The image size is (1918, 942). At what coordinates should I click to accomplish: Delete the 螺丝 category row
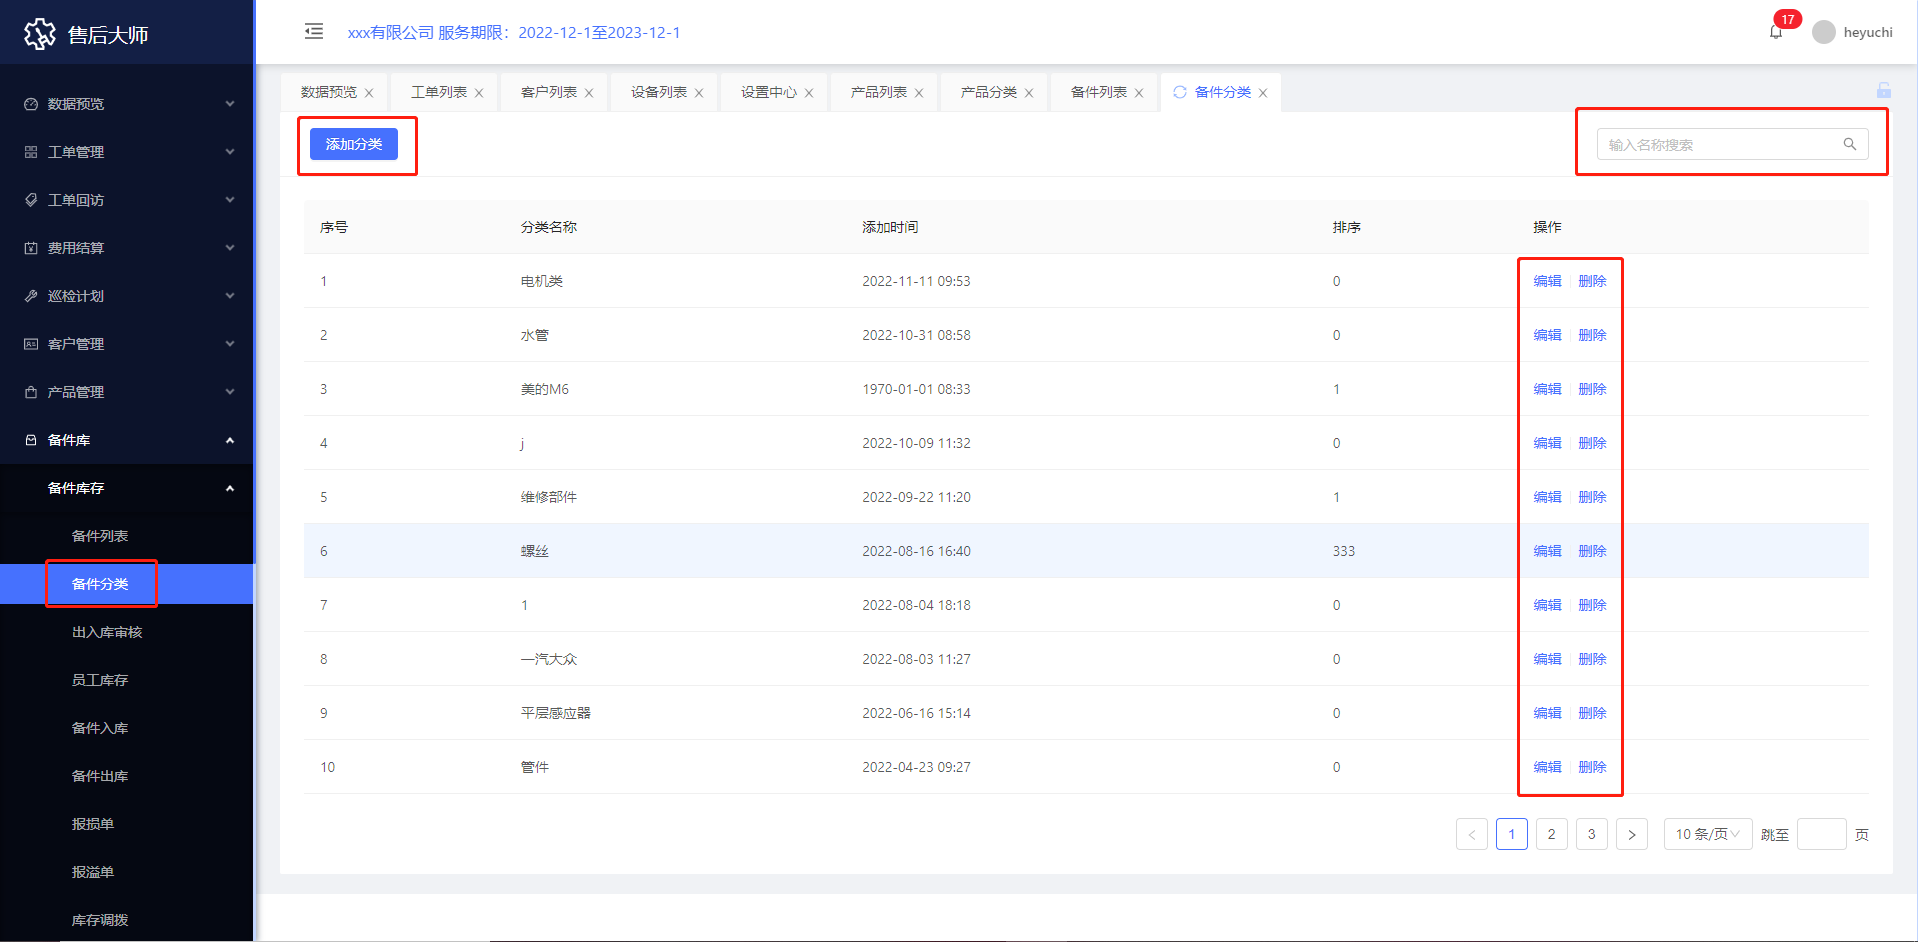point(1592,551)
